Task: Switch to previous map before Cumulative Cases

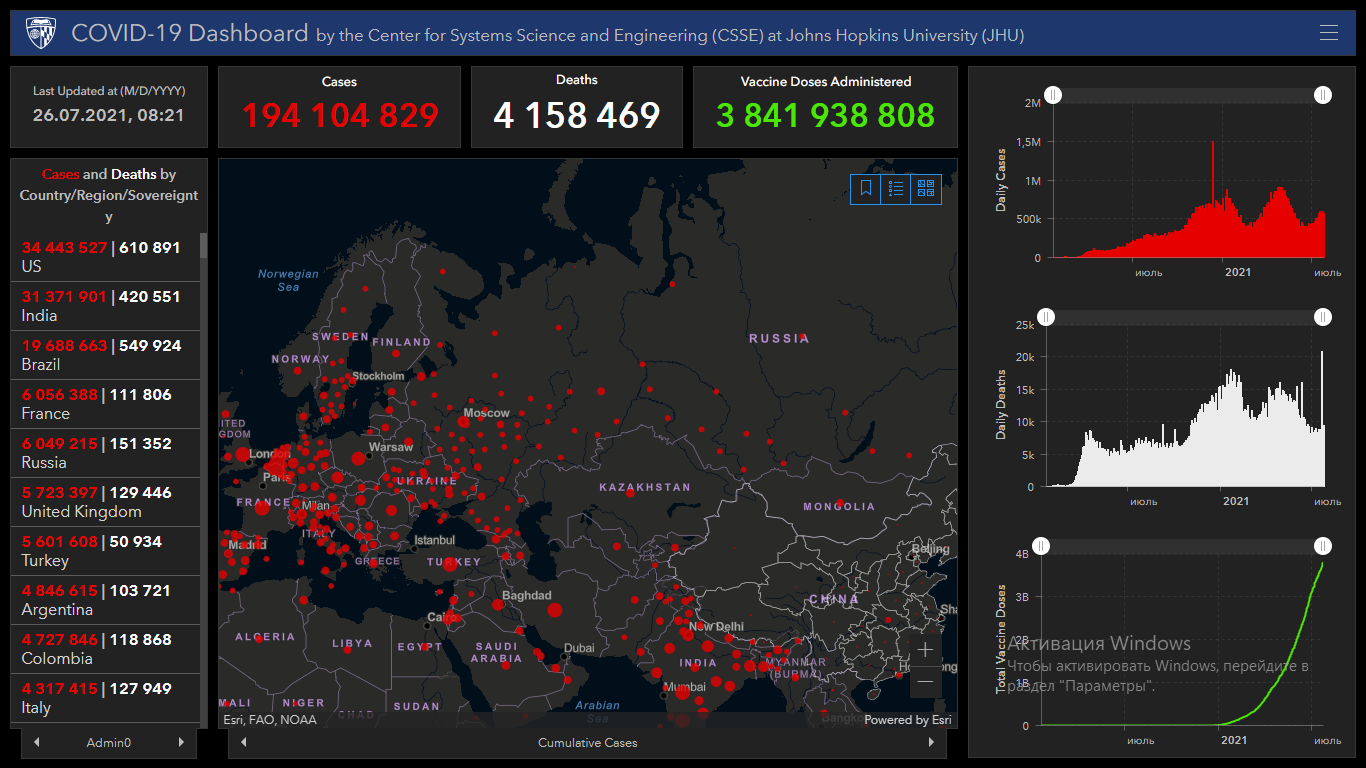Action: click(244, 743)
